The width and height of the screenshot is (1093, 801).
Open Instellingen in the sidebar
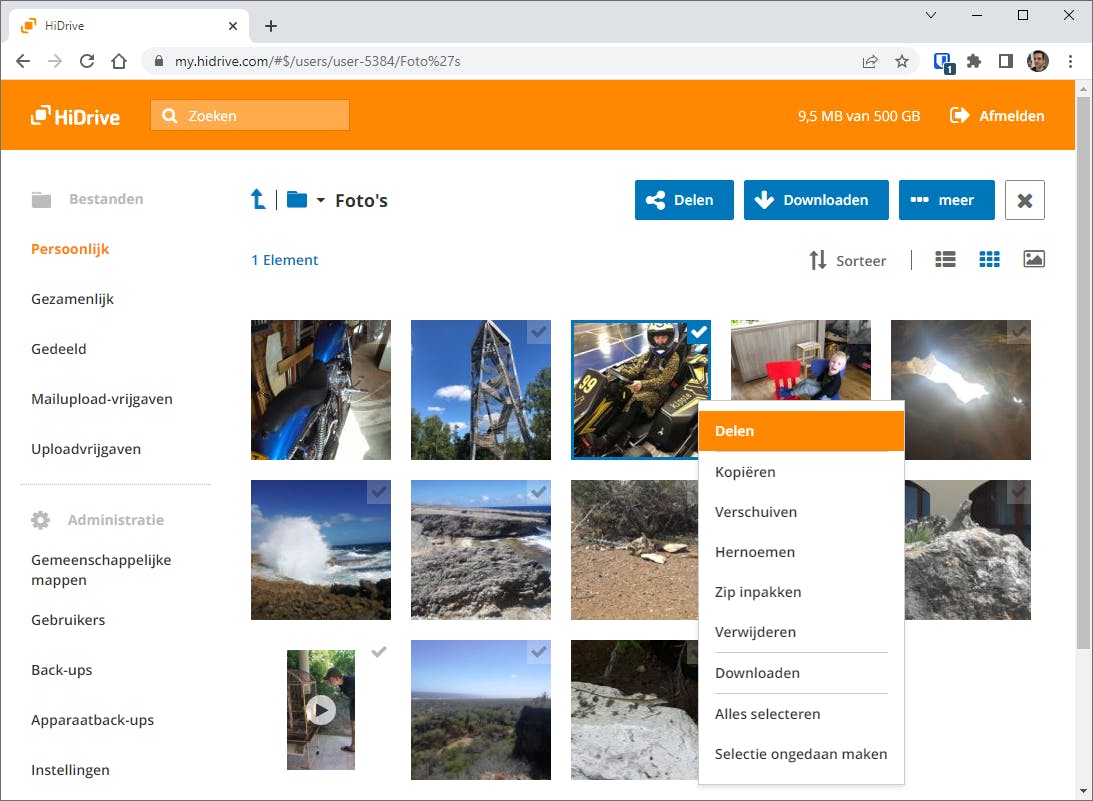(x=70, y=770)
